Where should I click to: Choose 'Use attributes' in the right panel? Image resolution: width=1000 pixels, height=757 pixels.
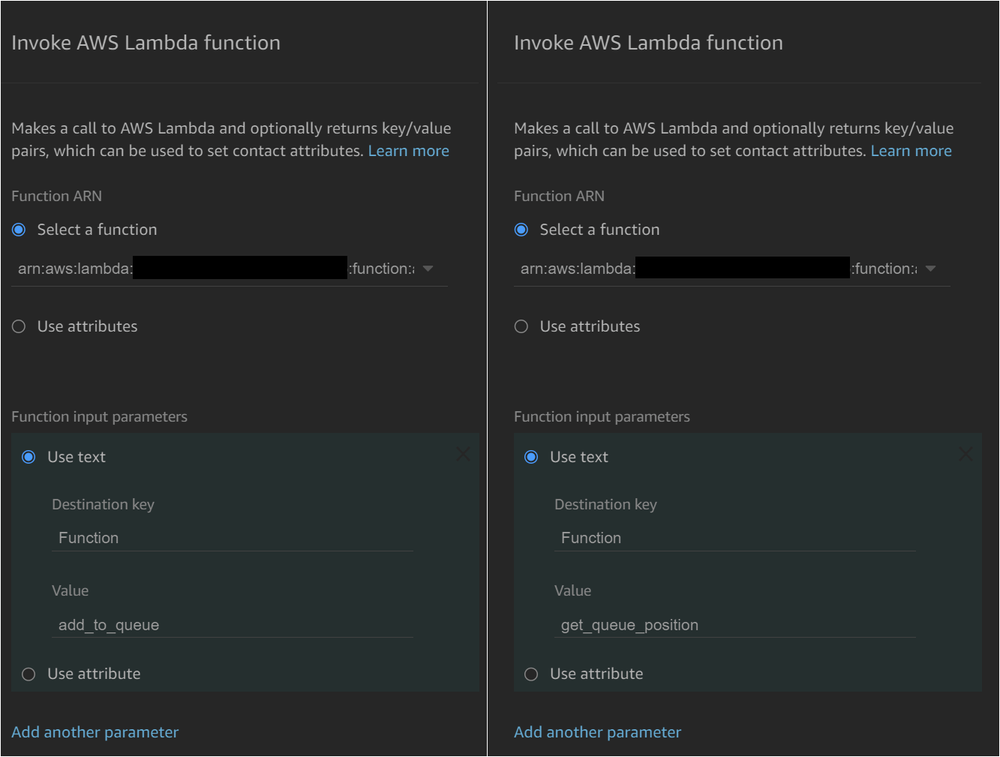(520, 325)
